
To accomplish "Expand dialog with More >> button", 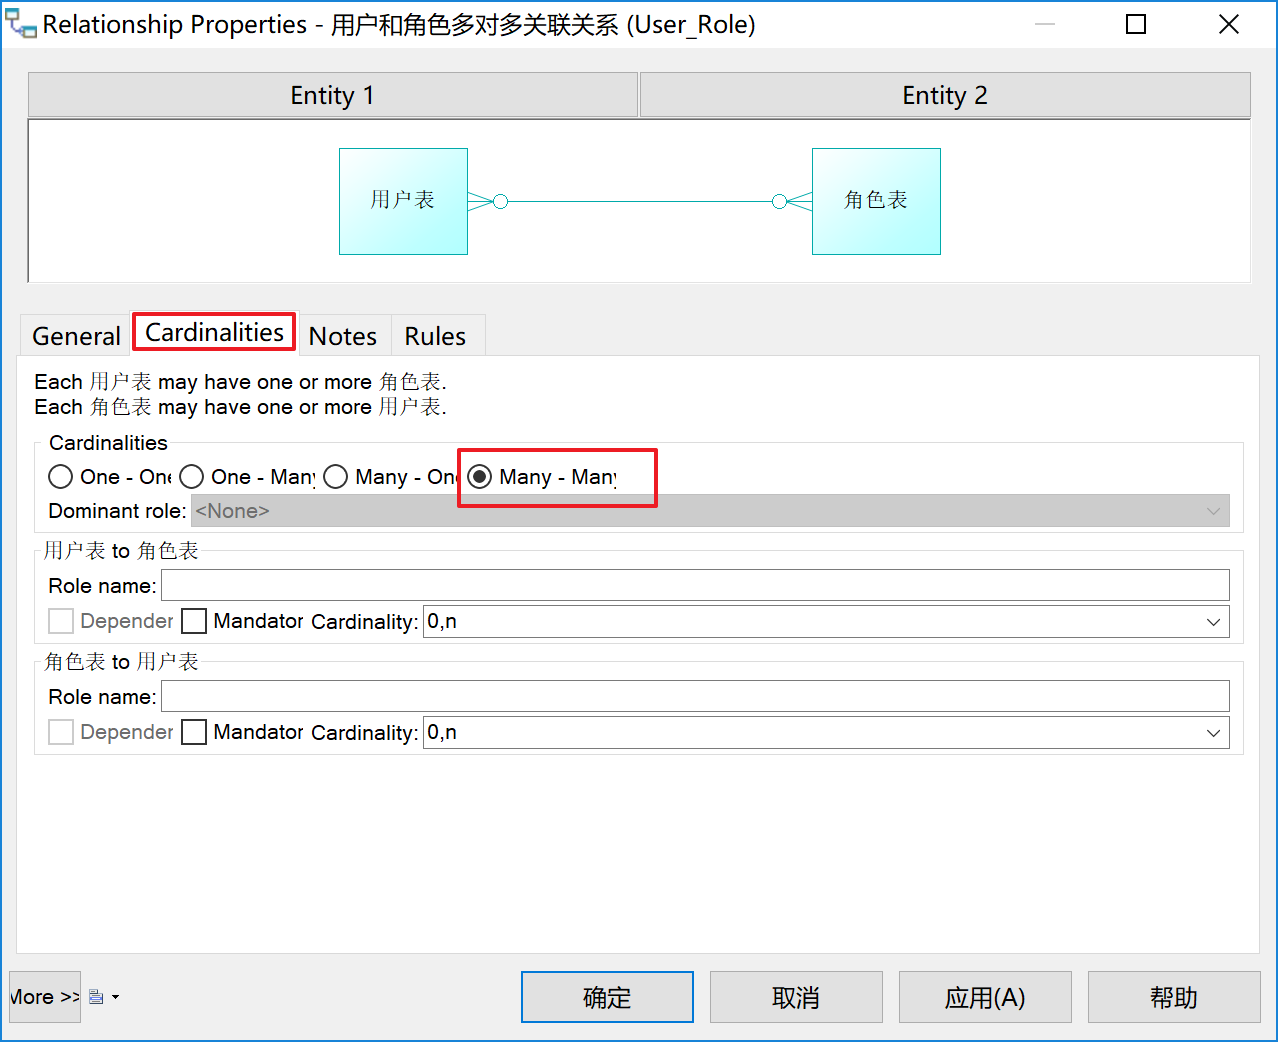I will click(x=45, y=997).
